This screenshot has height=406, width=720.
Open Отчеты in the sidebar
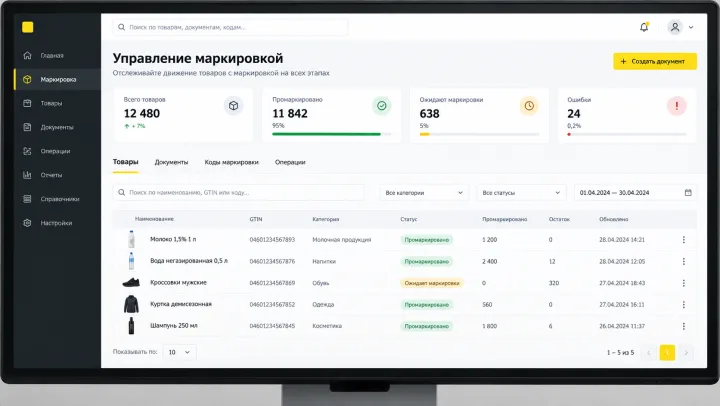(57, 175)
